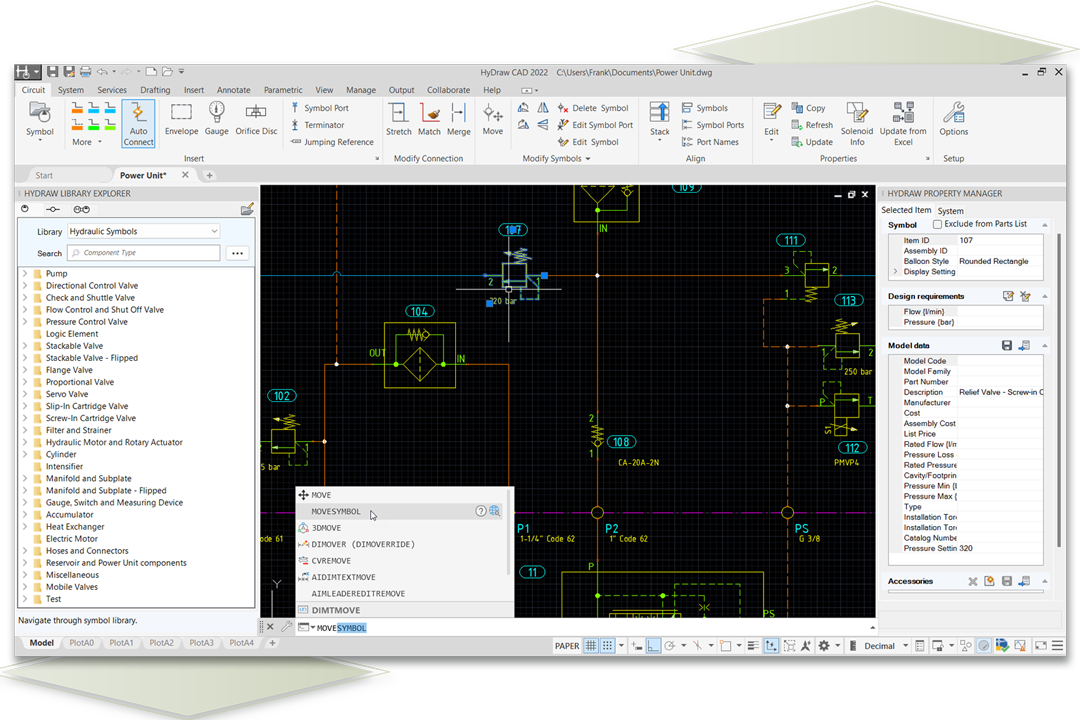This screenshot has height=720, width=1080.
Task: Select Proportional Valve in library tree
Action: point(80,382)
